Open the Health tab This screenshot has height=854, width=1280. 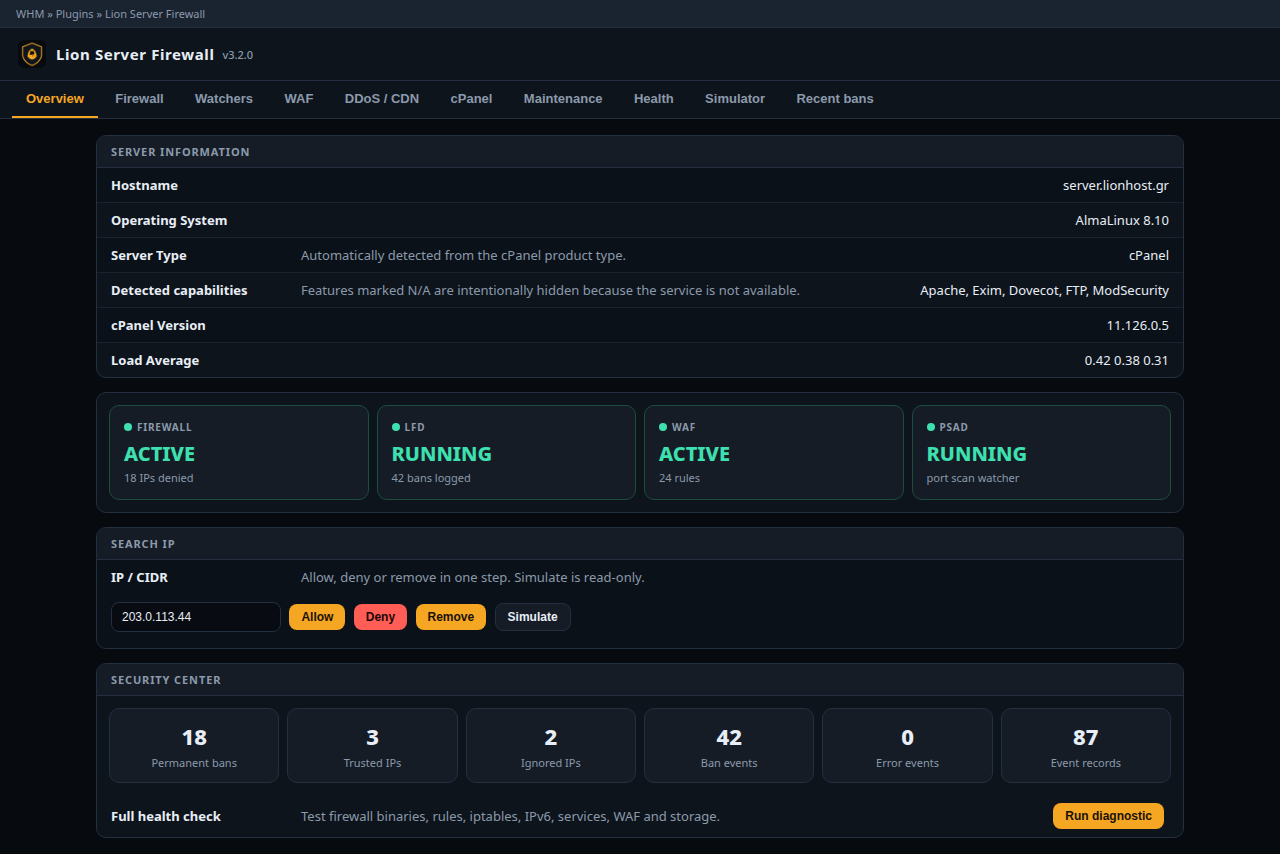pyautogui.click(x=654, y=99)
